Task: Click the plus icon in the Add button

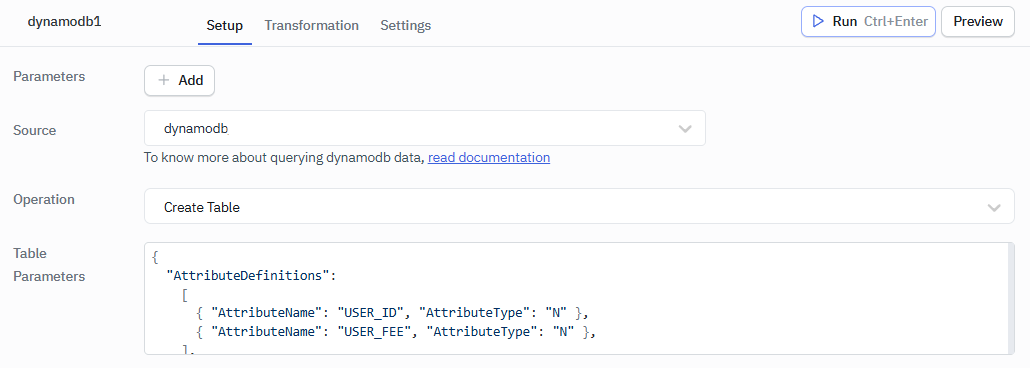Action: tap(164, 80)
